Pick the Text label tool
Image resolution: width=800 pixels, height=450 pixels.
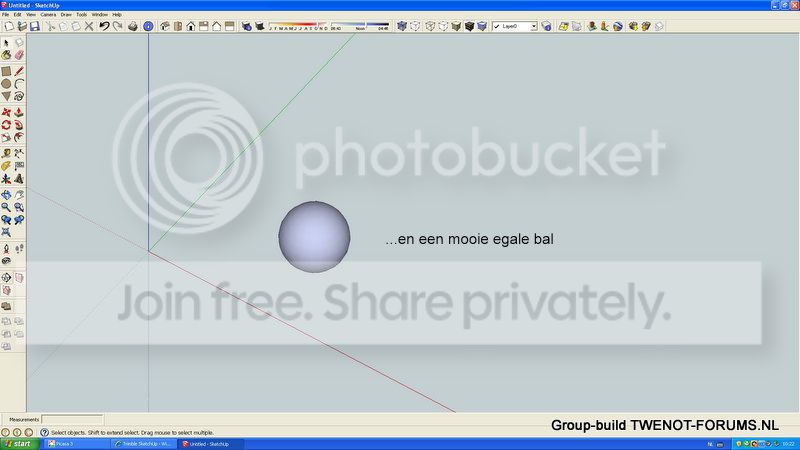pos(19,166)
